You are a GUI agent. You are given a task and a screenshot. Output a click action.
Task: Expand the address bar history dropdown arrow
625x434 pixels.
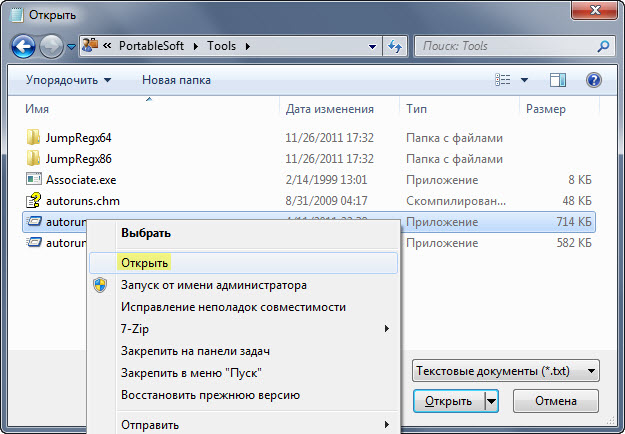click(x=371, y=46)
